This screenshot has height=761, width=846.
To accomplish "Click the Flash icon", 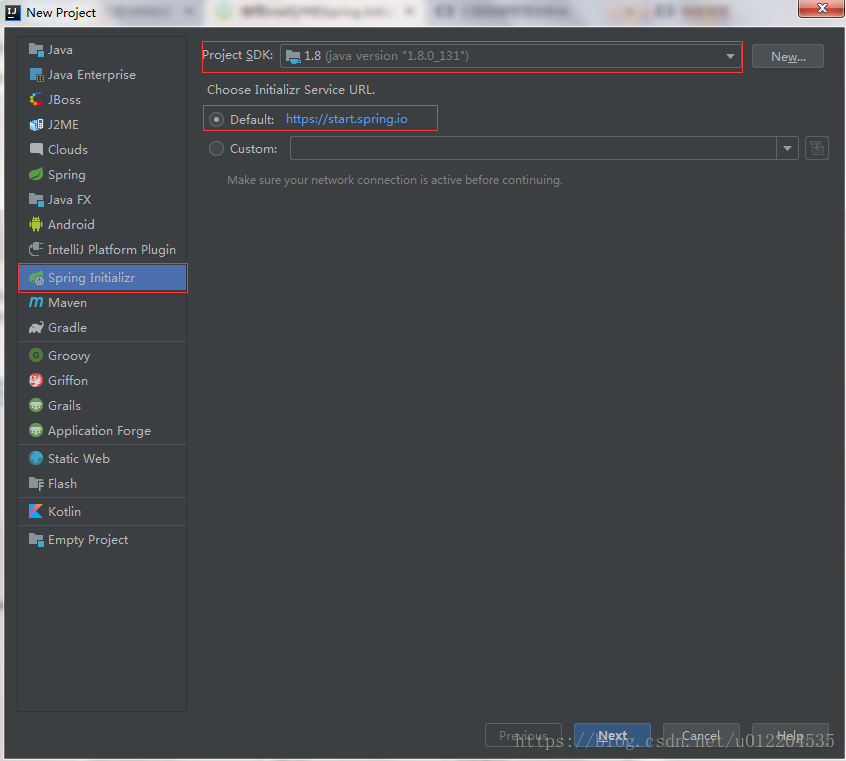I will tap(36, 484).
